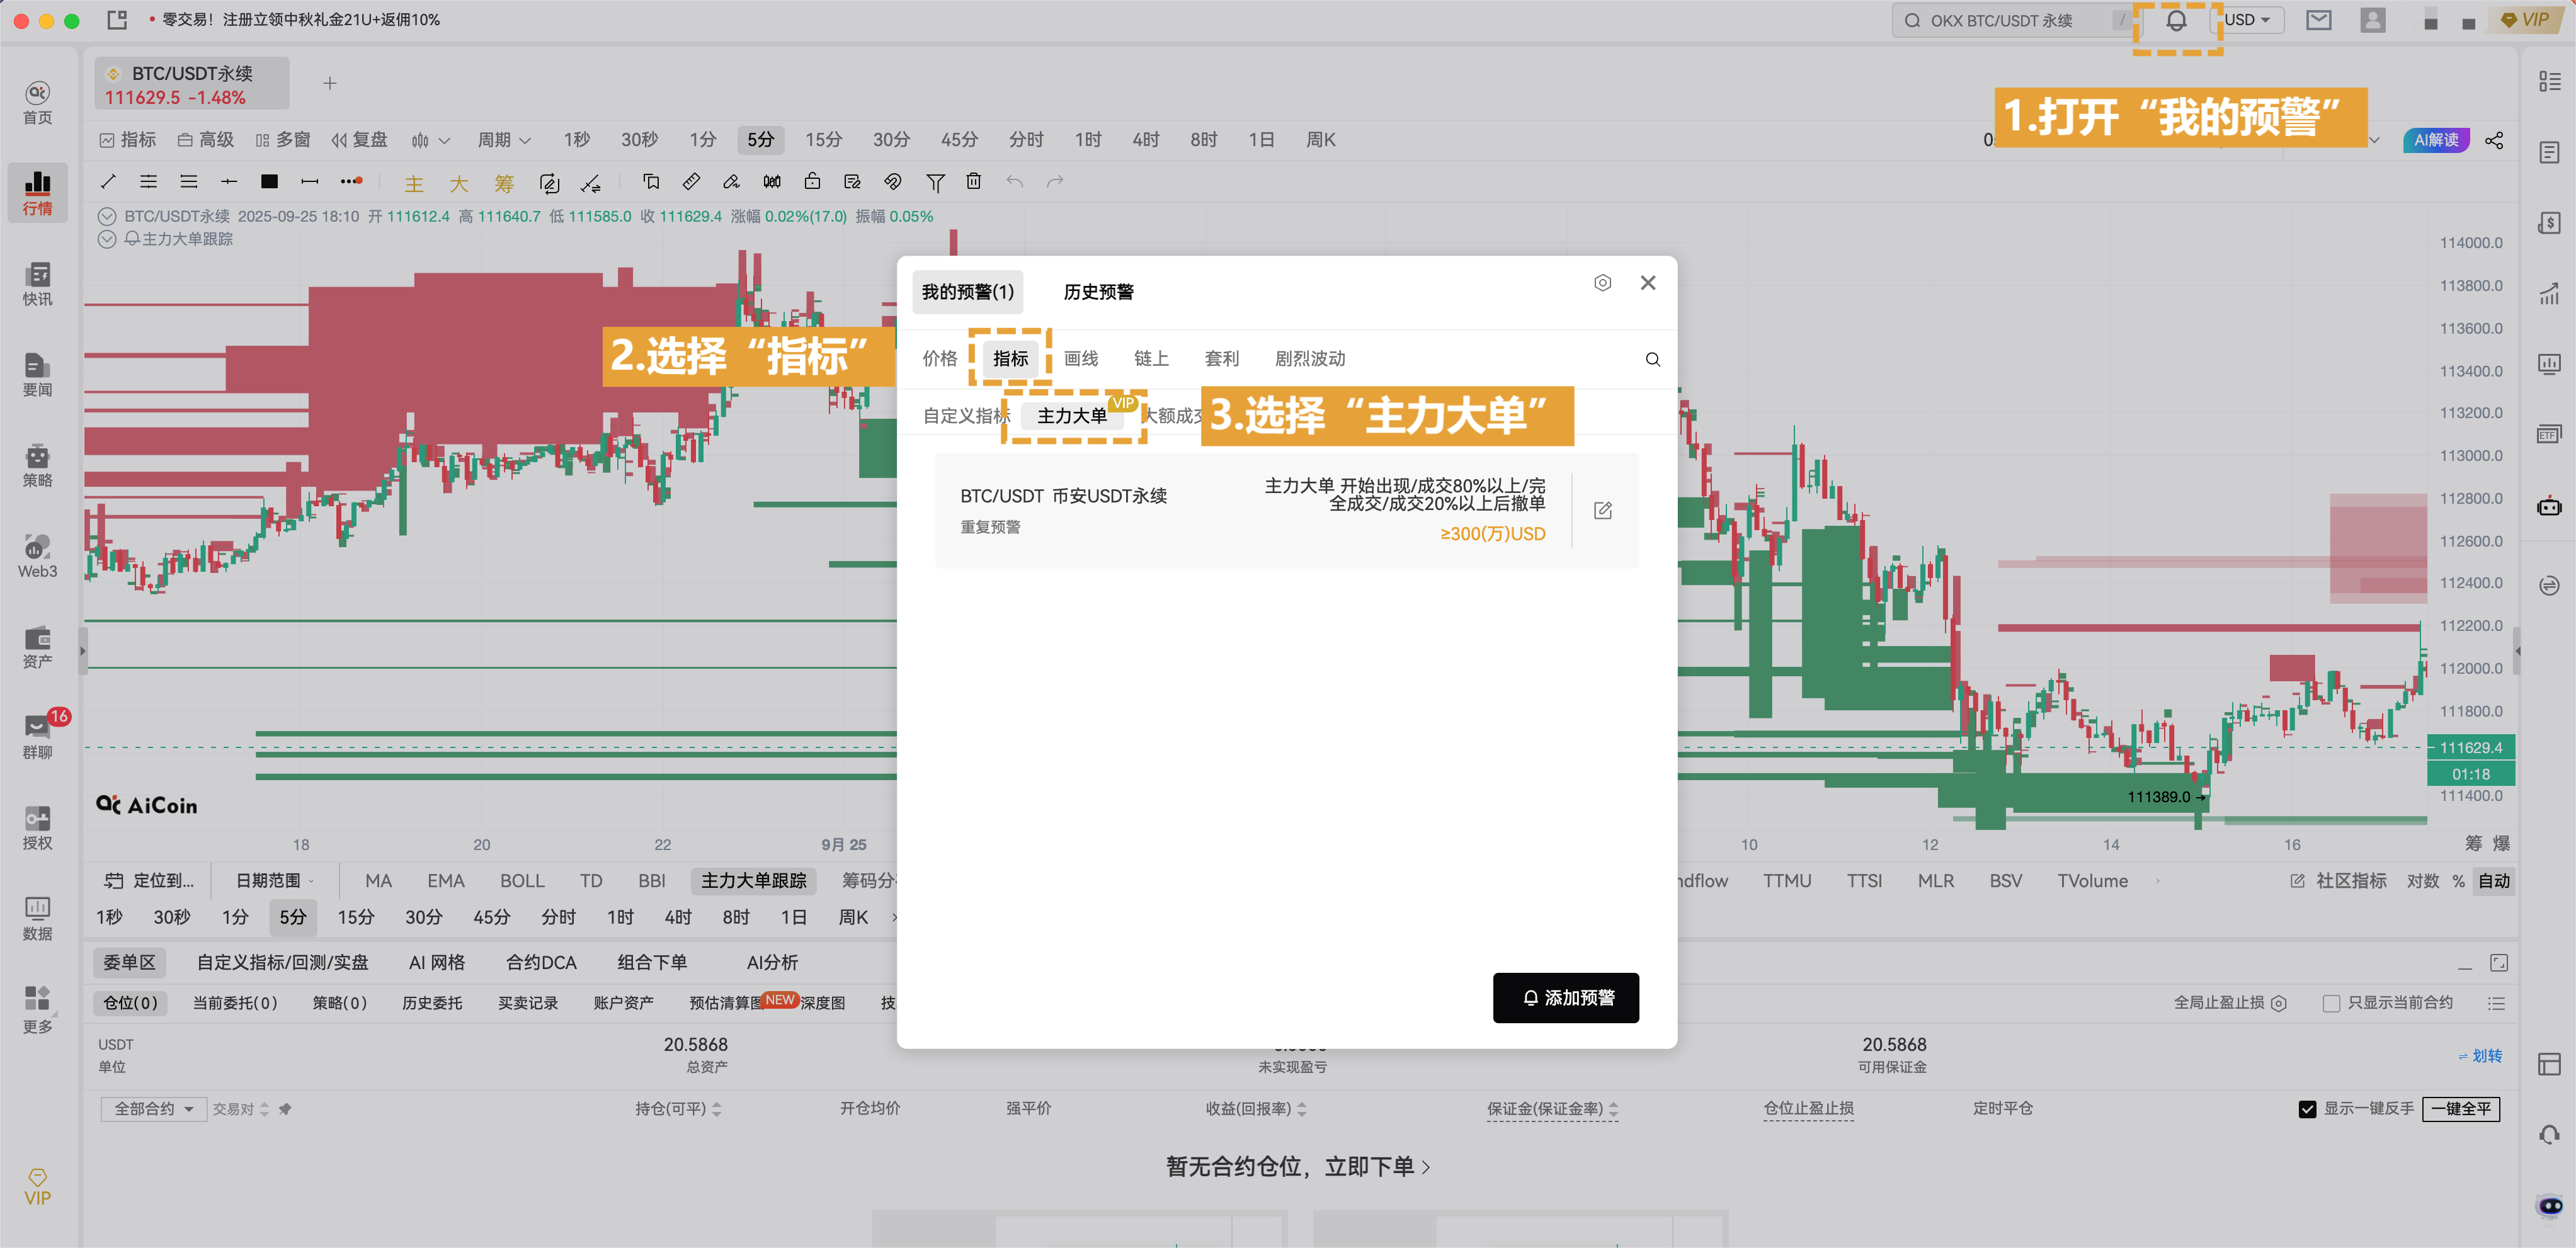Open the notifications bell icon
This screenshot has width=2576, height=1248.
pyautogui.click(x=2177, y=20)
